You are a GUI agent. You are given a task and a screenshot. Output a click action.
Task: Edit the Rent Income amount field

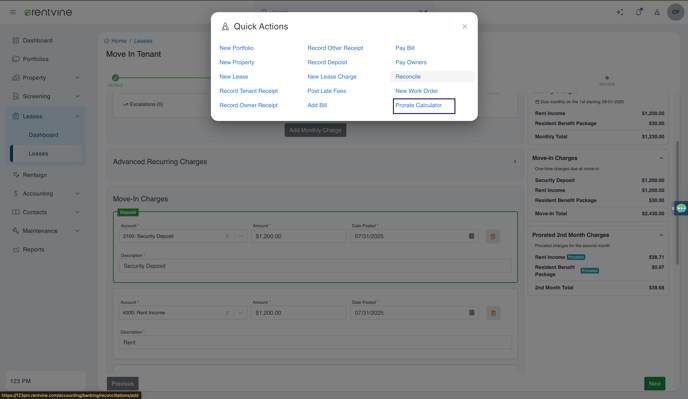(x=299, y=313)
